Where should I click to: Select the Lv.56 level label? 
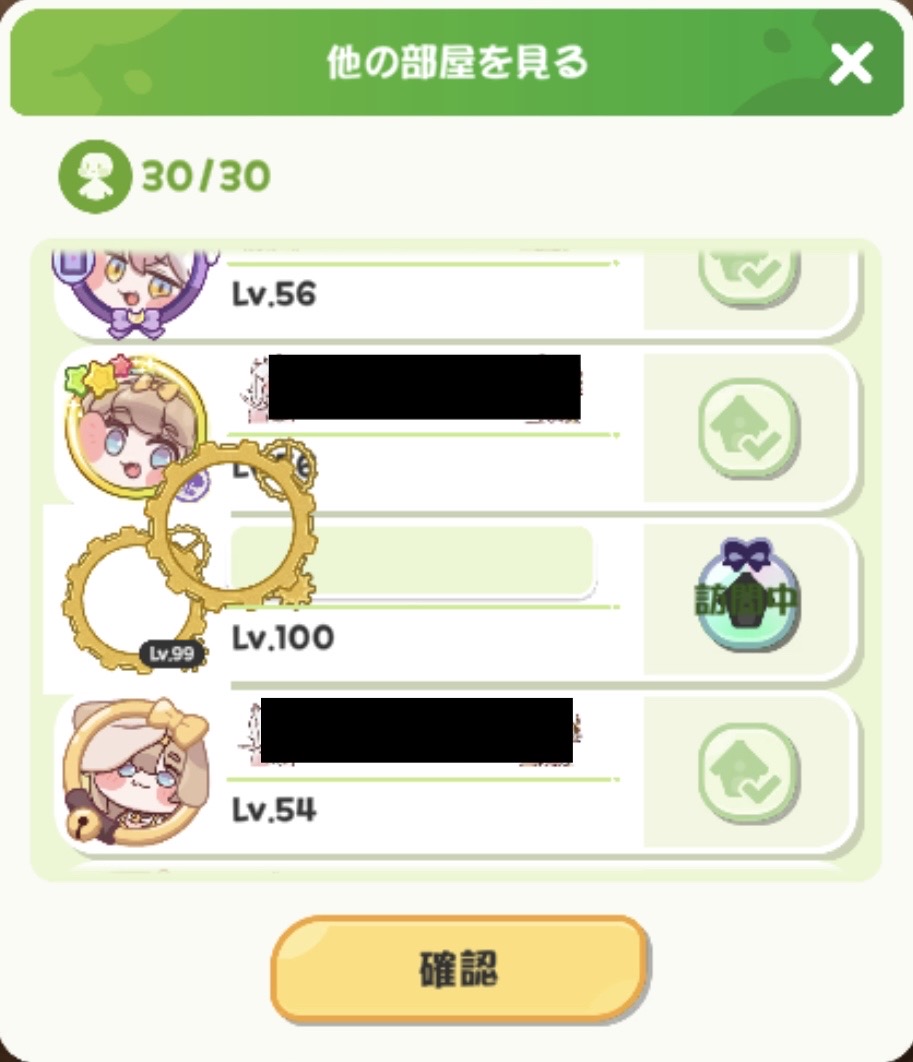(x=274, y=294)
